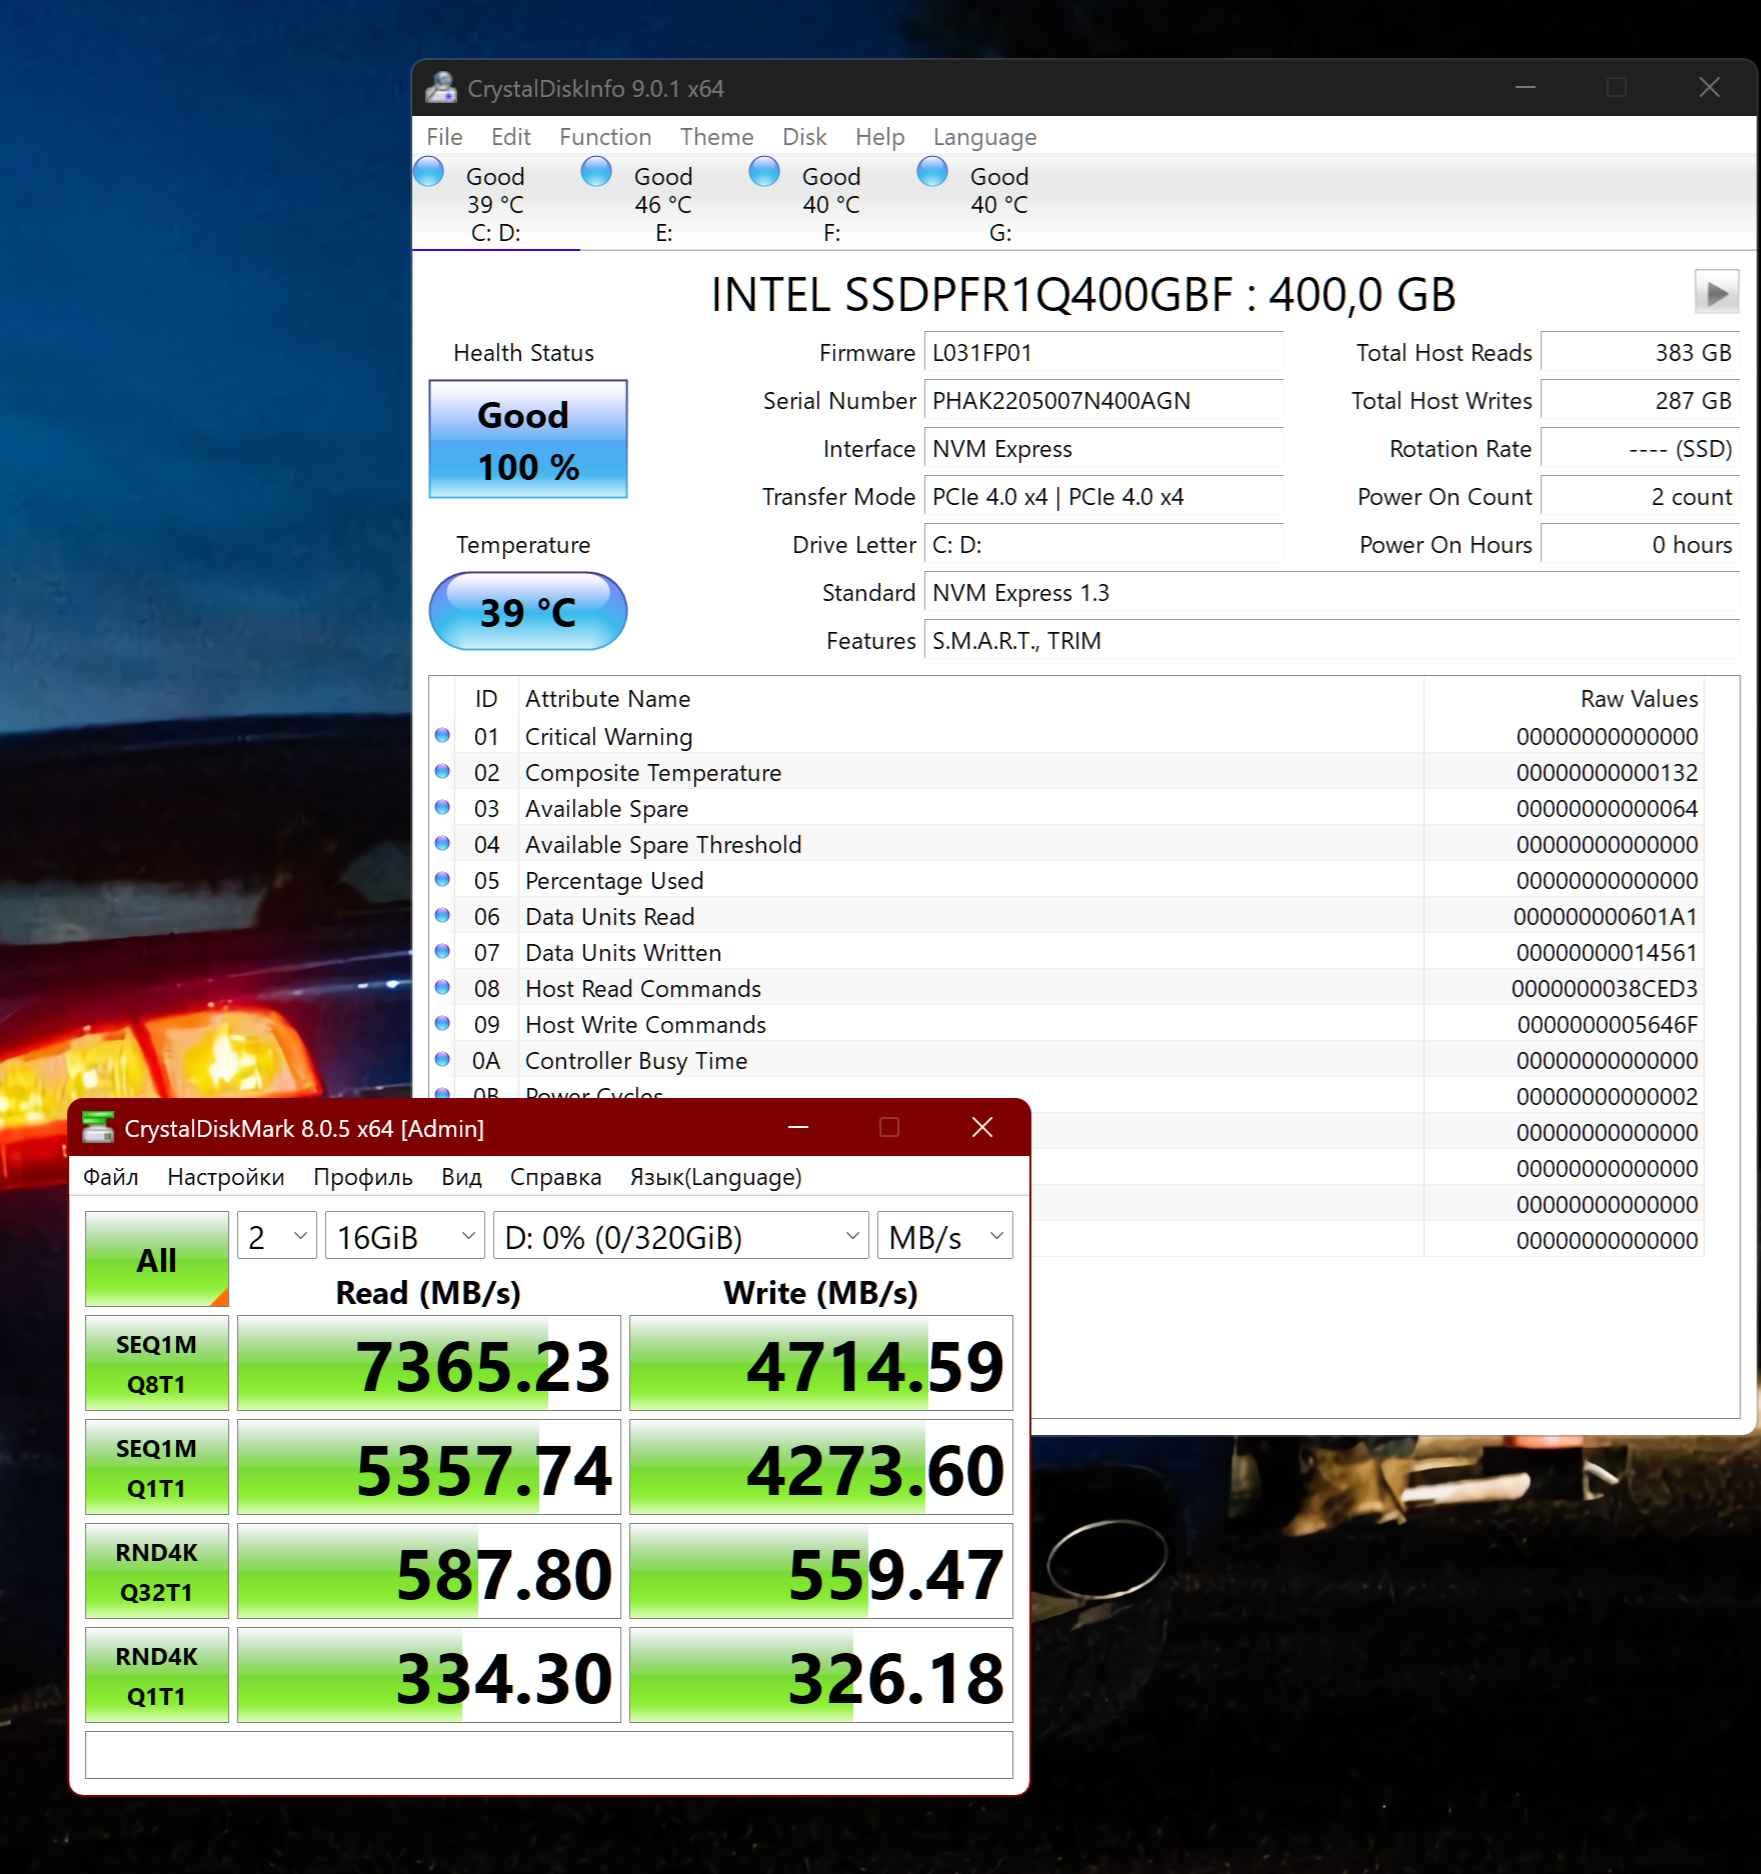1761x1874 pixels.
Task: Close the CrystalDiskMark window
Action: click(x=982, y=1128)
